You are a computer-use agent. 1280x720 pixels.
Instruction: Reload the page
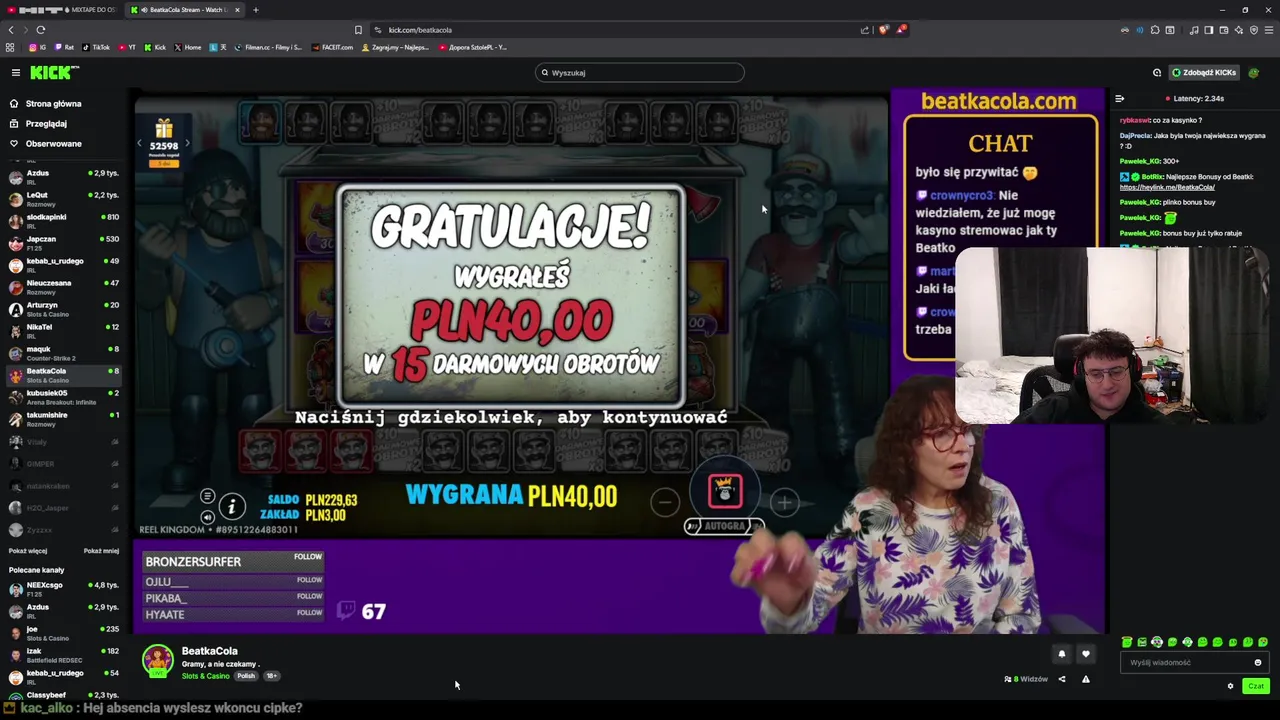[x=41, y=30]
